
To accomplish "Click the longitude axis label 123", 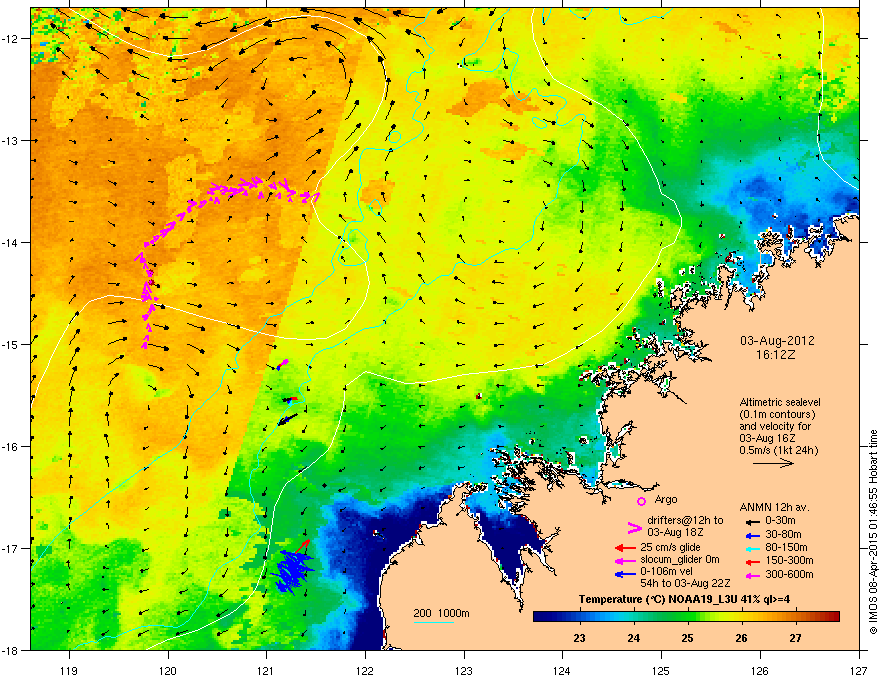I will [464, 670].
